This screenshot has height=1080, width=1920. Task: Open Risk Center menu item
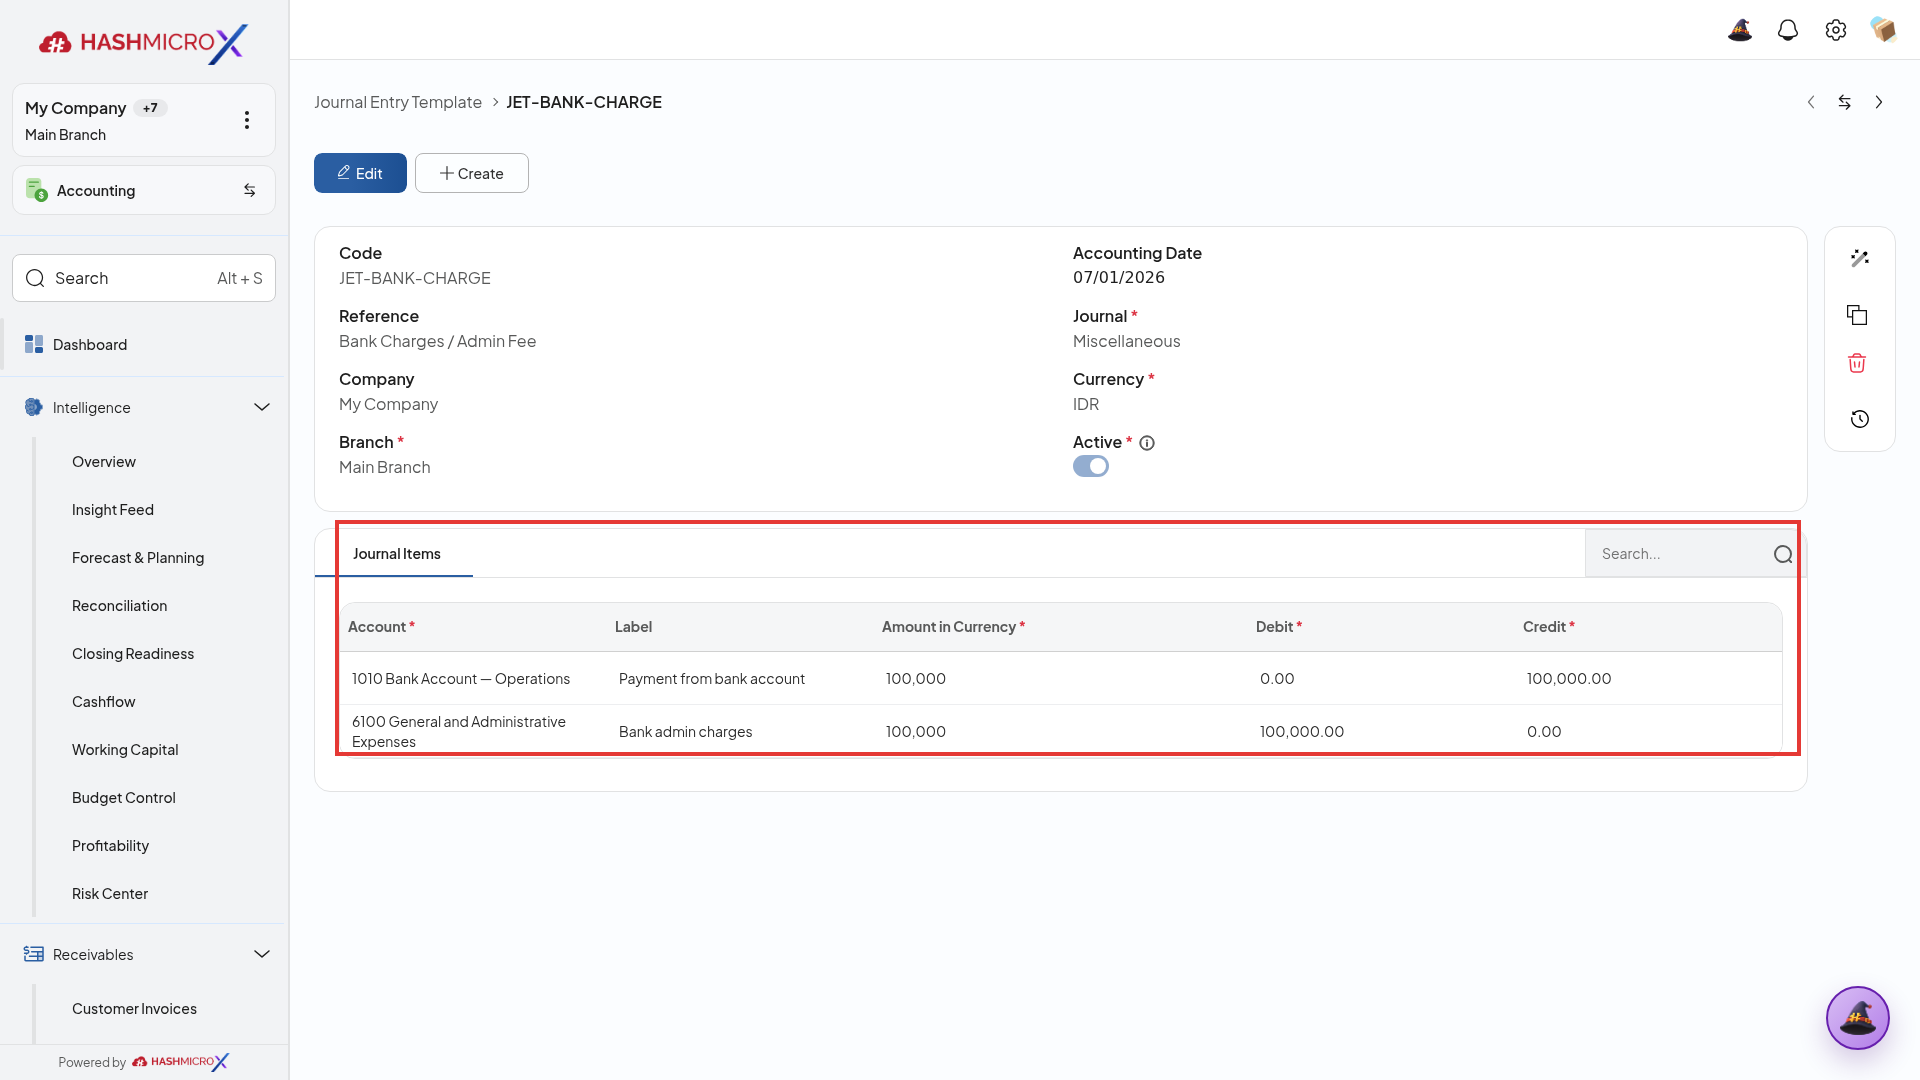[110, 894]
